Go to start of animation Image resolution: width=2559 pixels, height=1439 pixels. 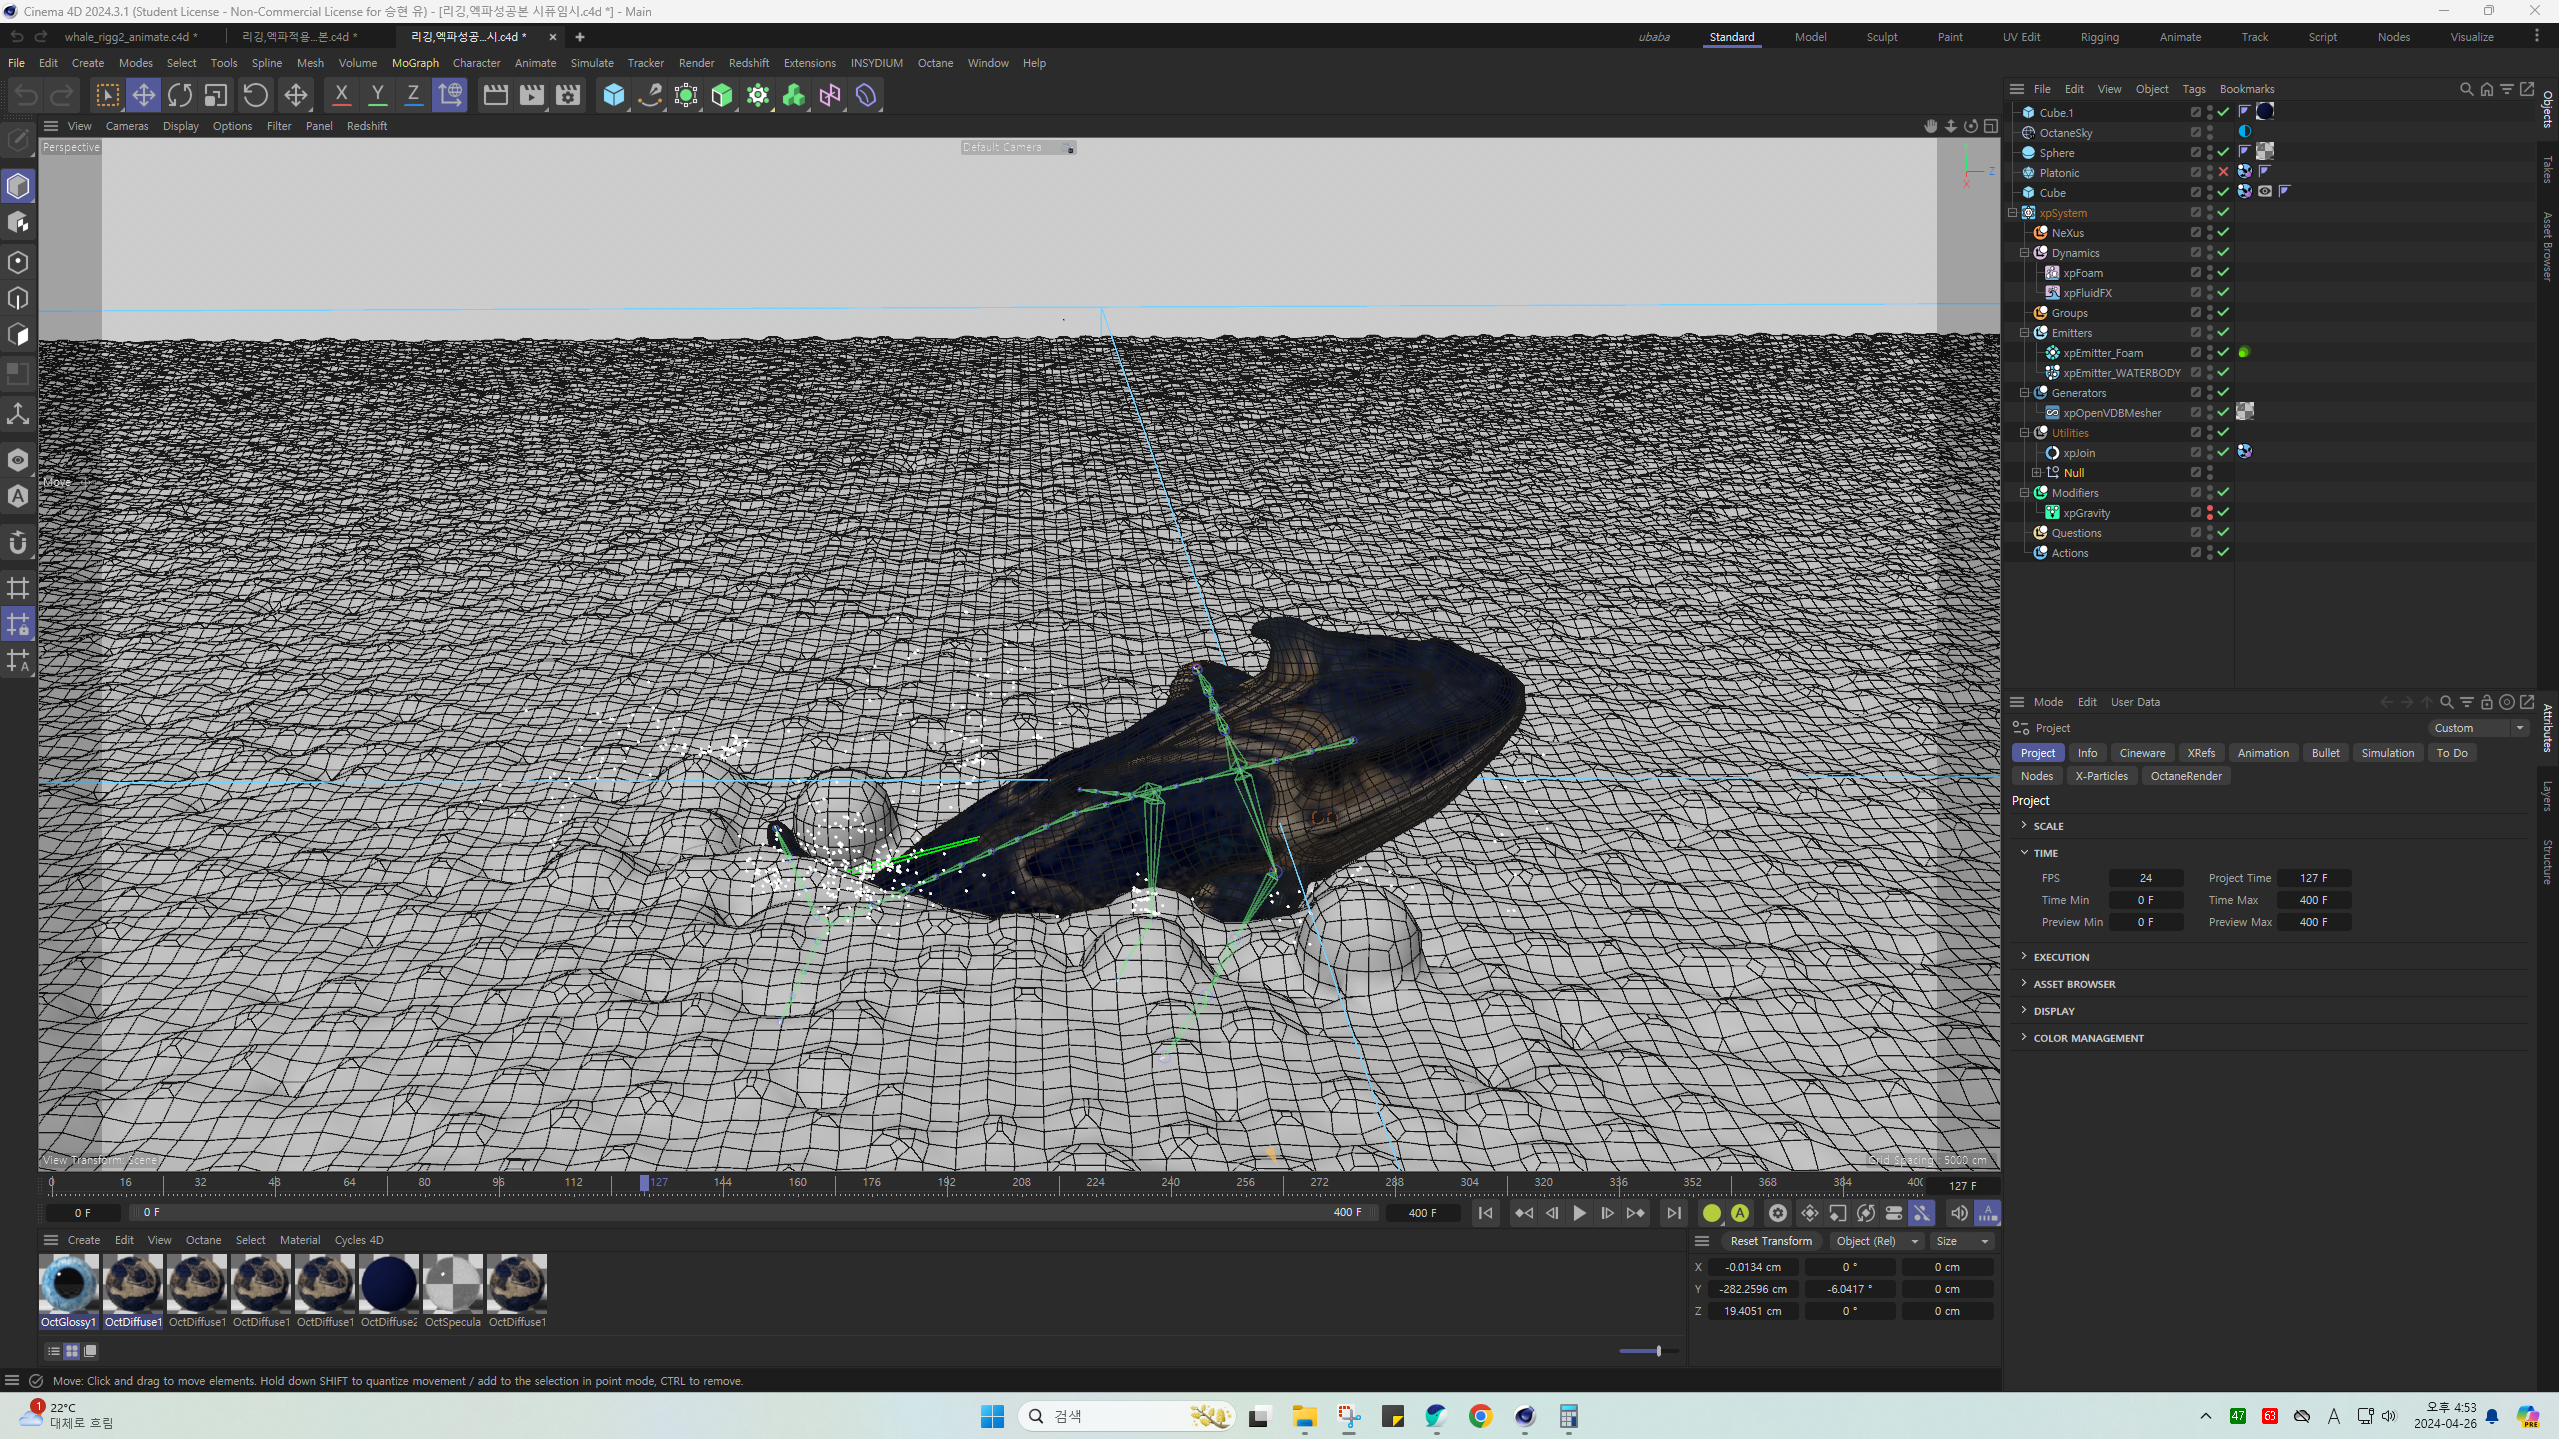pos(1485,1213)
